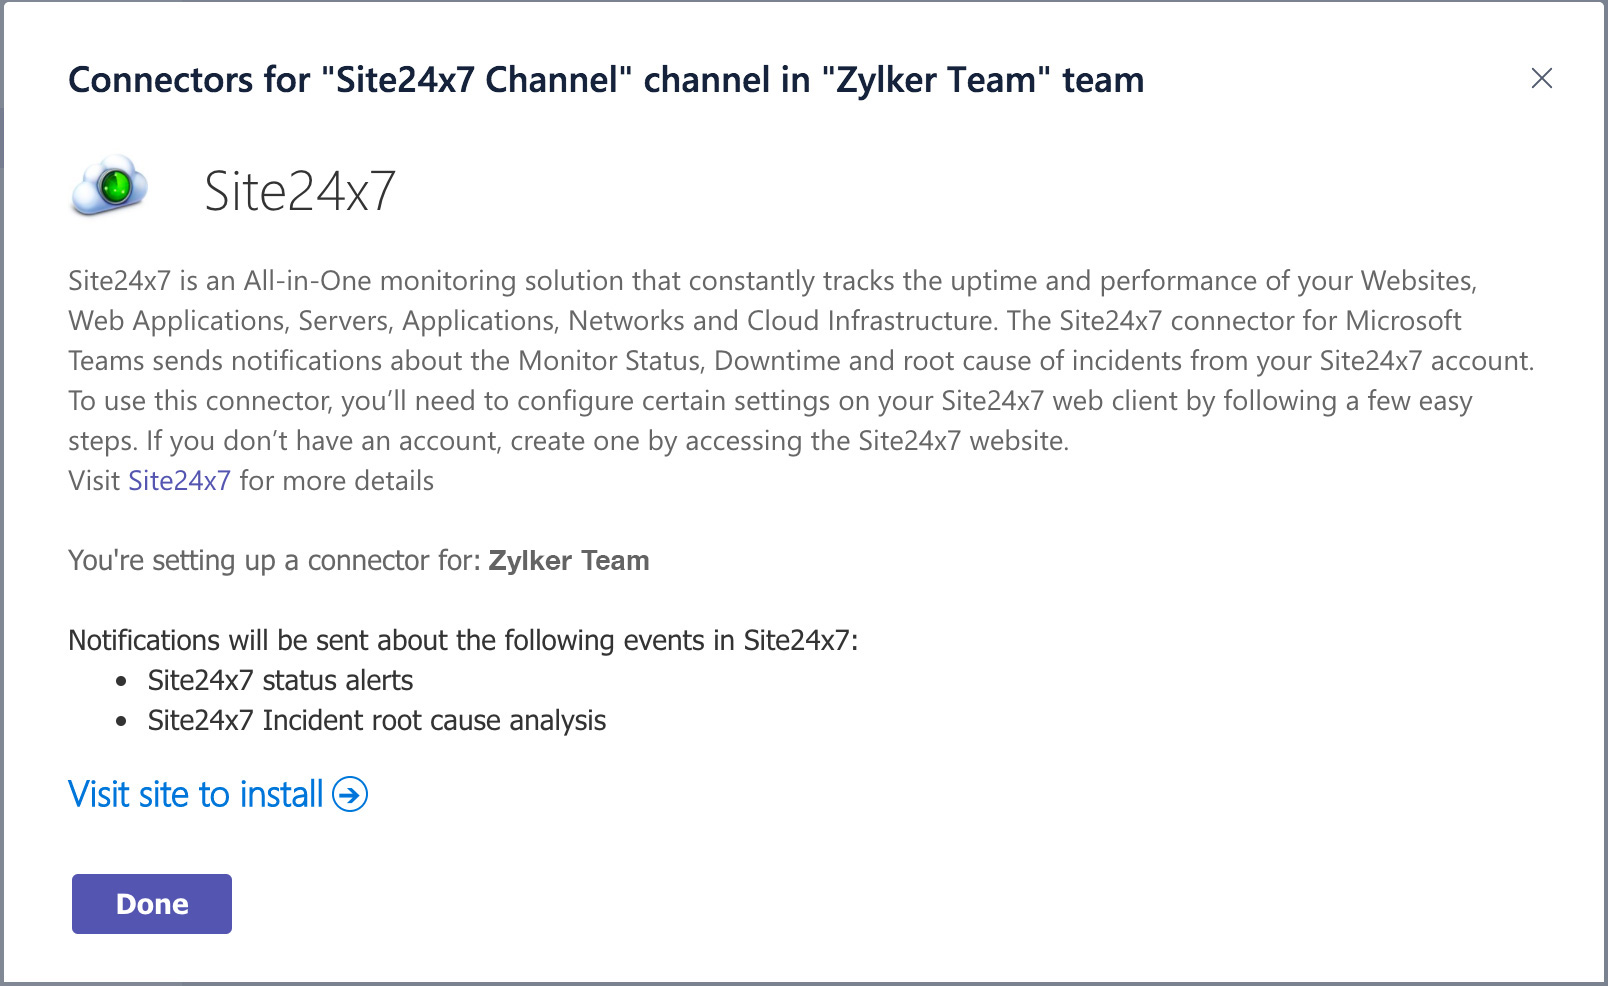Click the "for more details" text after the link

(x=336, y=481)
